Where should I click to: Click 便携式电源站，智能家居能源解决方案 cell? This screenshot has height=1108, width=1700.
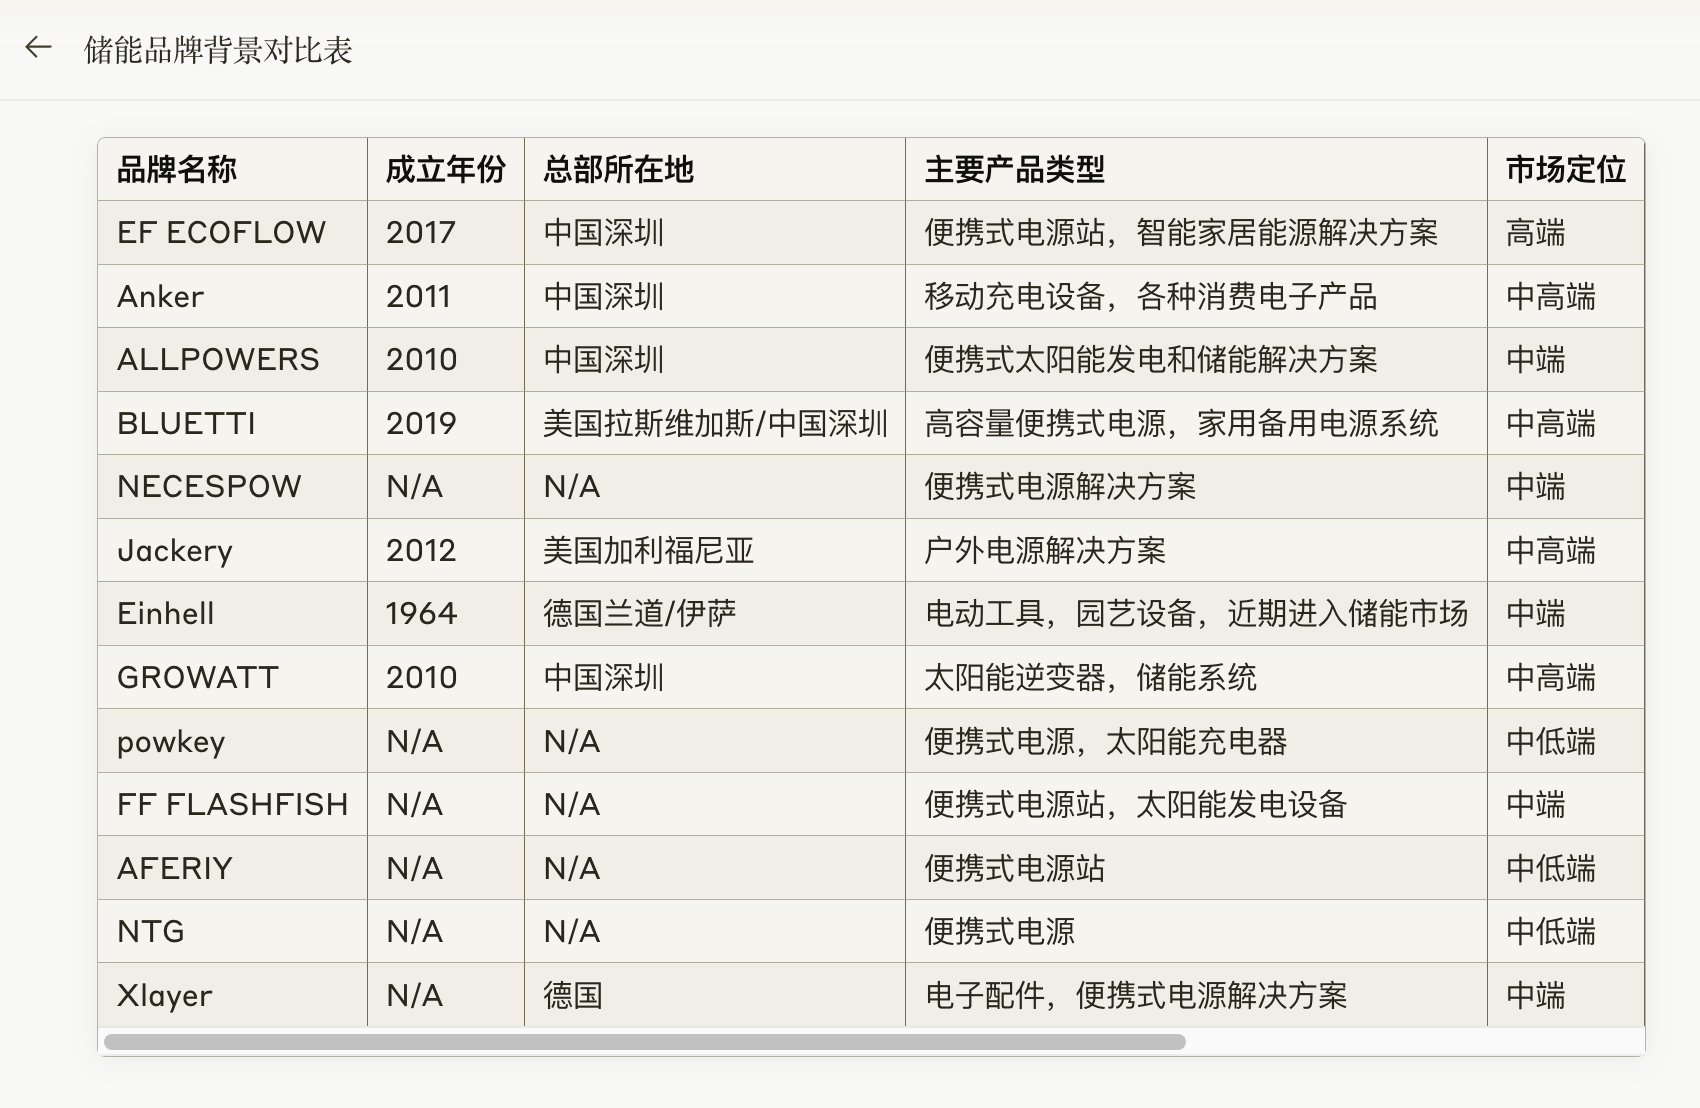[1197, 233]
